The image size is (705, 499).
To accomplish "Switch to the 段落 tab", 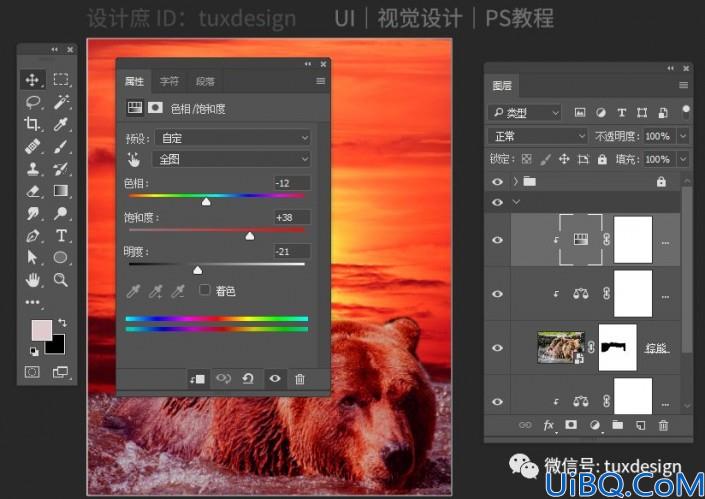I will (205, 81).
